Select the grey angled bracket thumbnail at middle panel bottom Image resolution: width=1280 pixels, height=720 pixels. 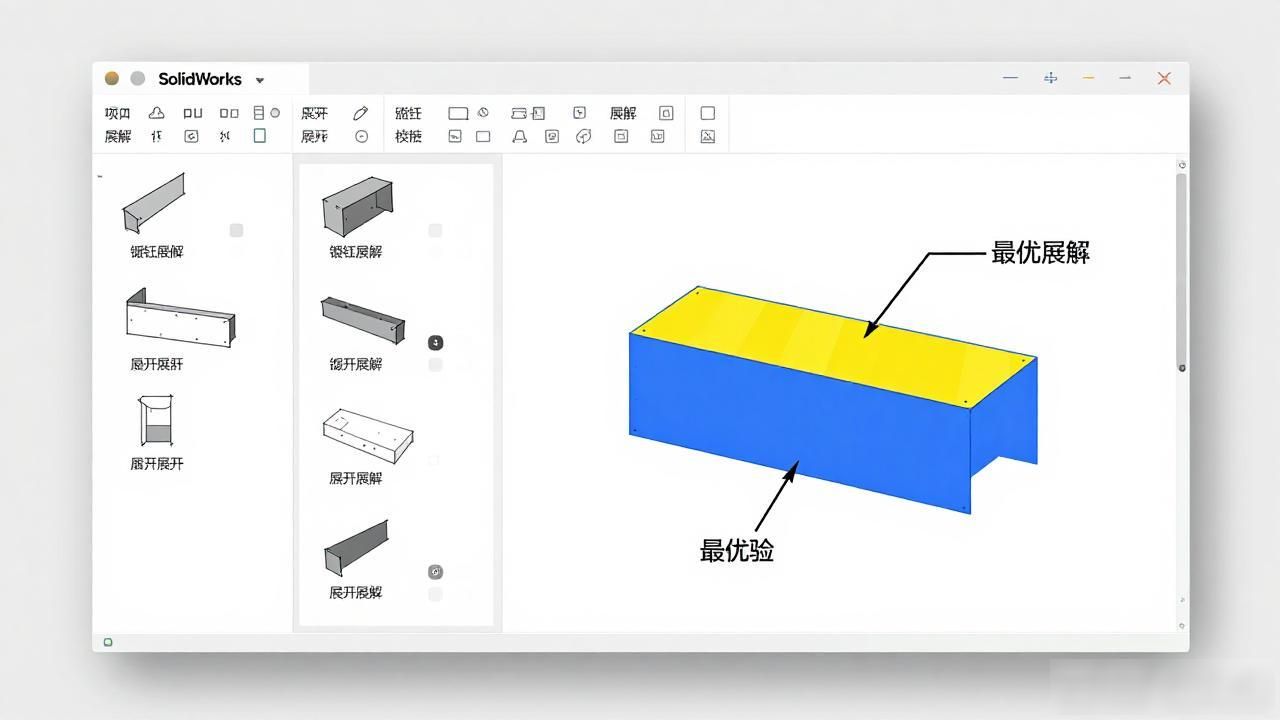[x=357, y=547]
